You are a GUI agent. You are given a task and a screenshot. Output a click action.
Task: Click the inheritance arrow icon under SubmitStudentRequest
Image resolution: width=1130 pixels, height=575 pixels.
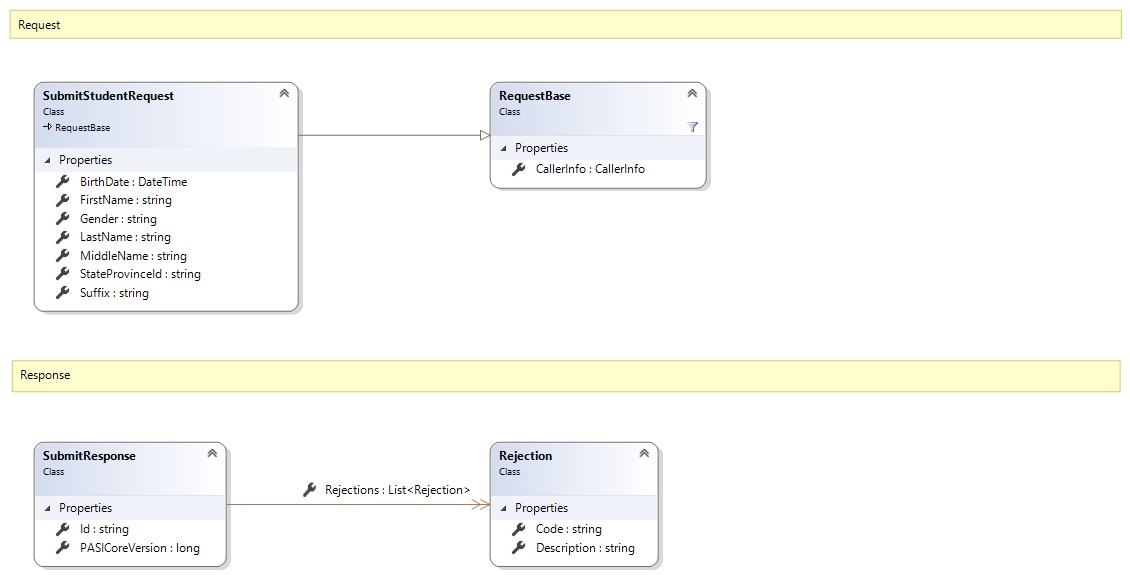pos(48,128)
